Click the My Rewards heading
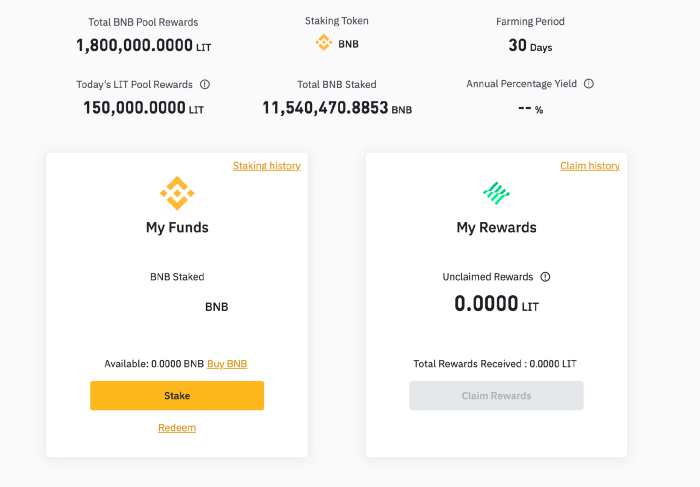 coord(496,228)
